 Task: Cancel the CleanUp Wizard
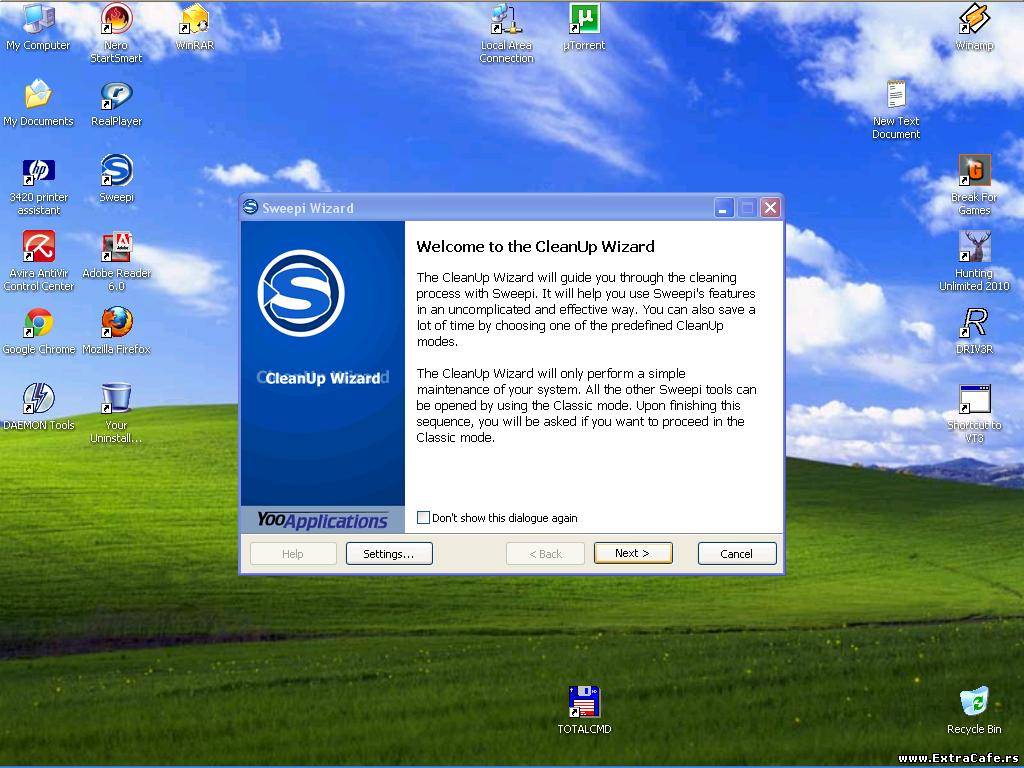coord(737,554)
